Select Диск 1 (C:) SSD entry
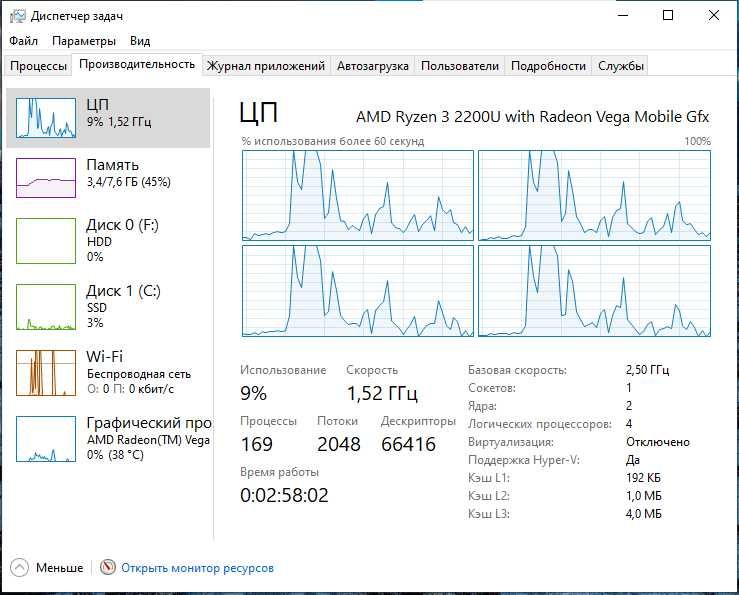739x595 pixels. [108, 306]
